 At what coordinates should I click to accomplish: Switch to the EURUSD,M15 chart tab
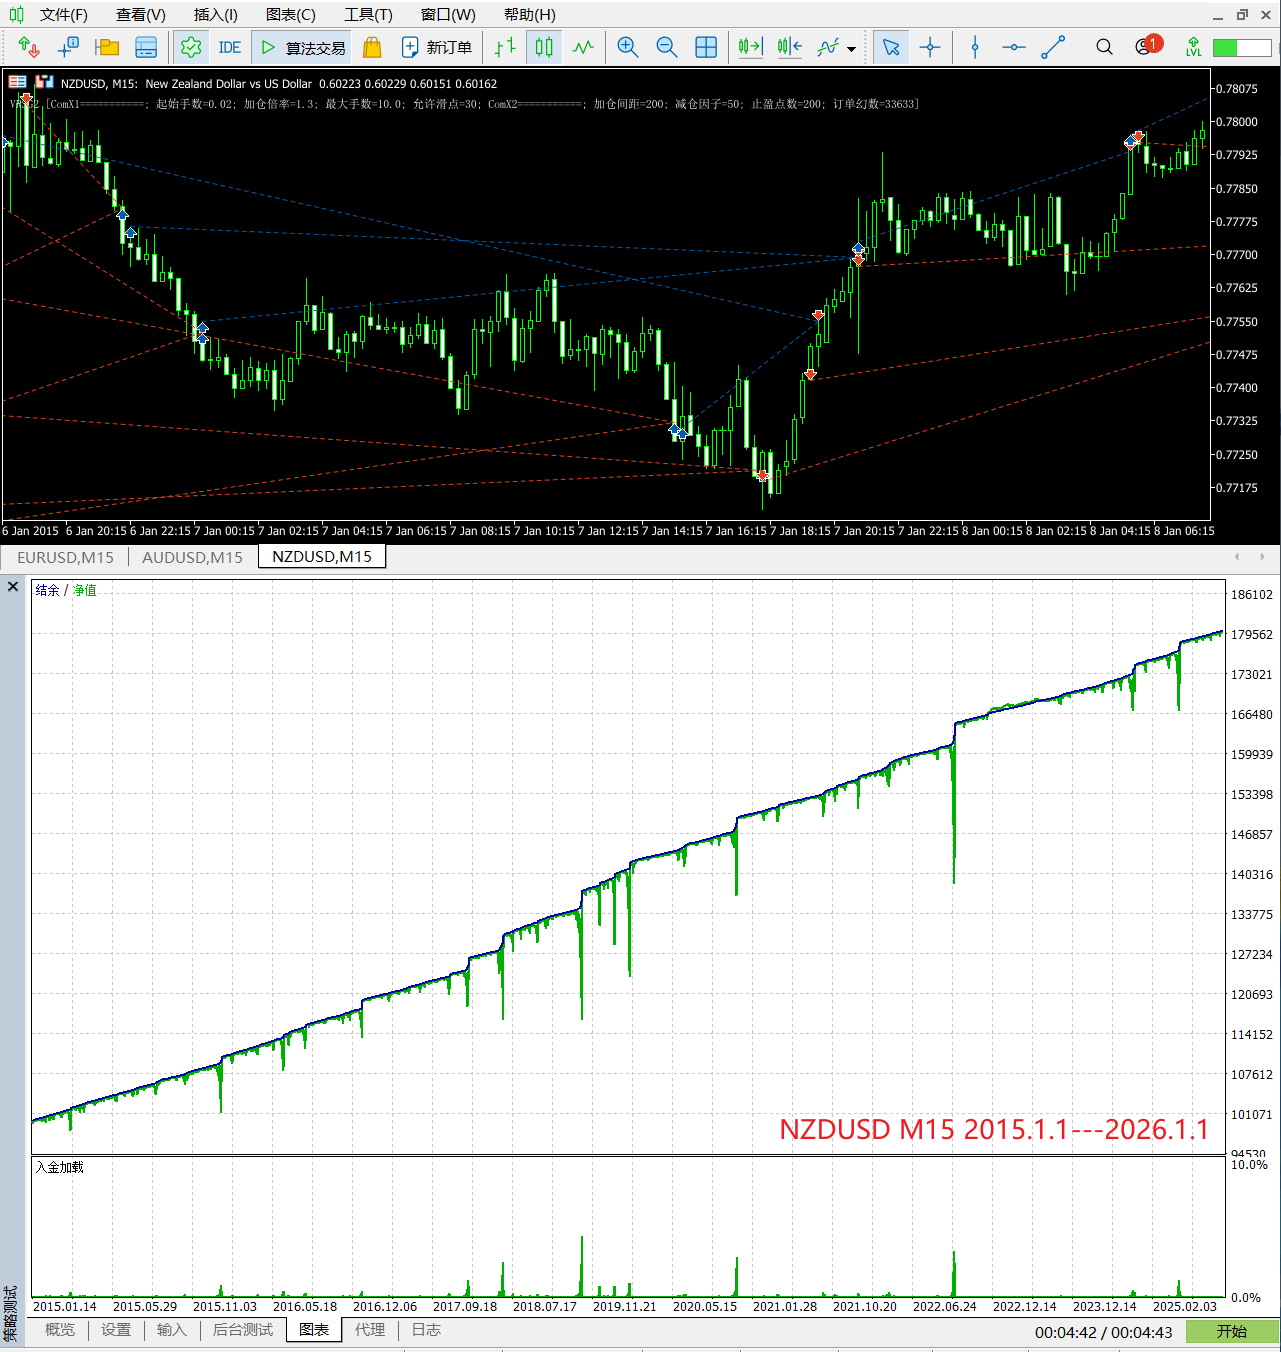(65, 557)
